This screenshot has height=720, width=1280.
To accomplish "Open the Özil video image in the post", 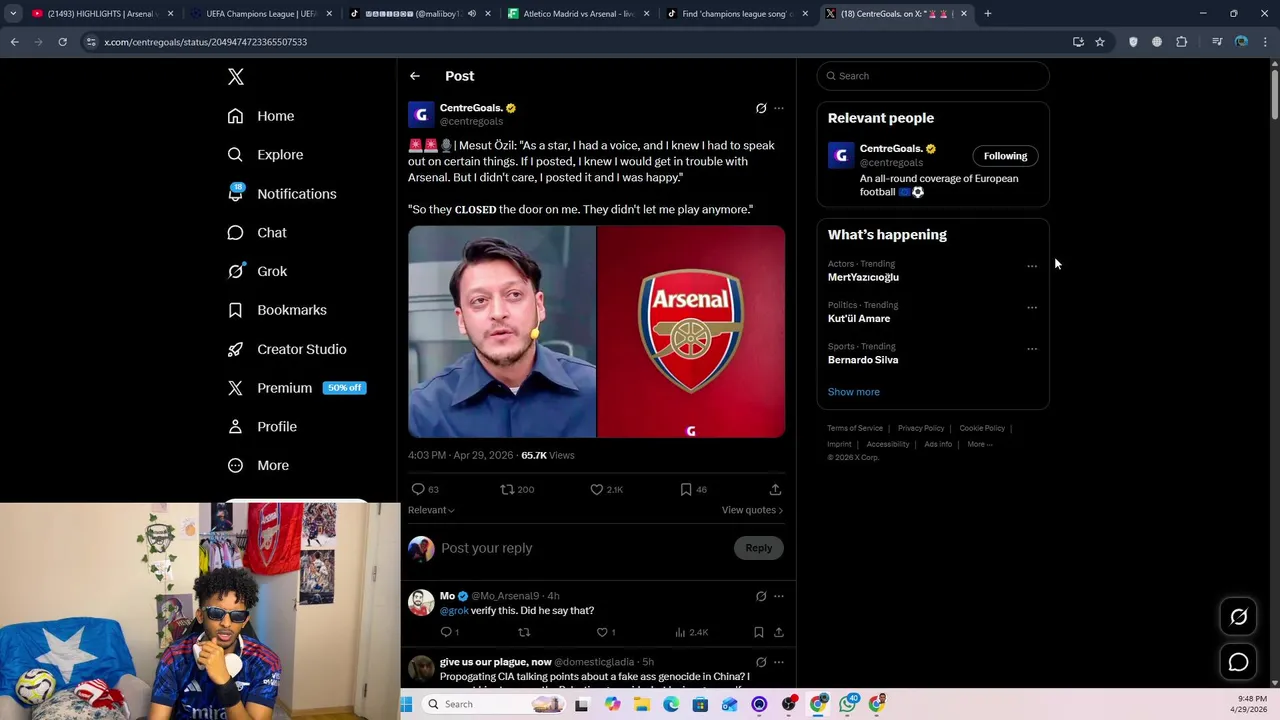I will click(501, 332).
